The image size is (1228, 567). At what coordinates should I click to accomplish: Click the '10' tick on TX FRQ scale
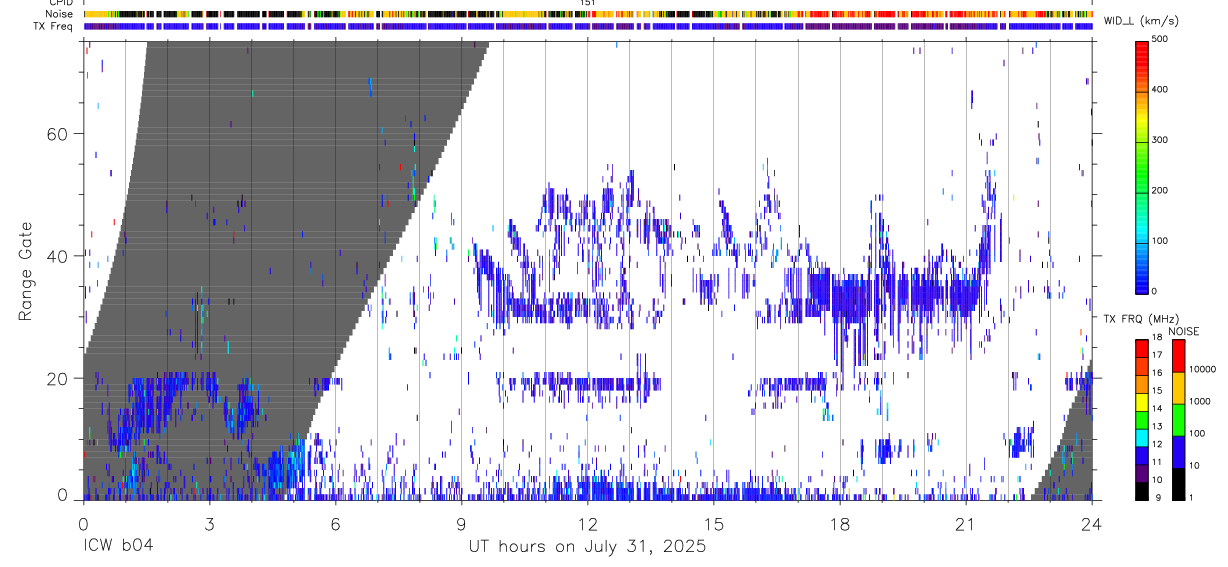click(1158, 480)
